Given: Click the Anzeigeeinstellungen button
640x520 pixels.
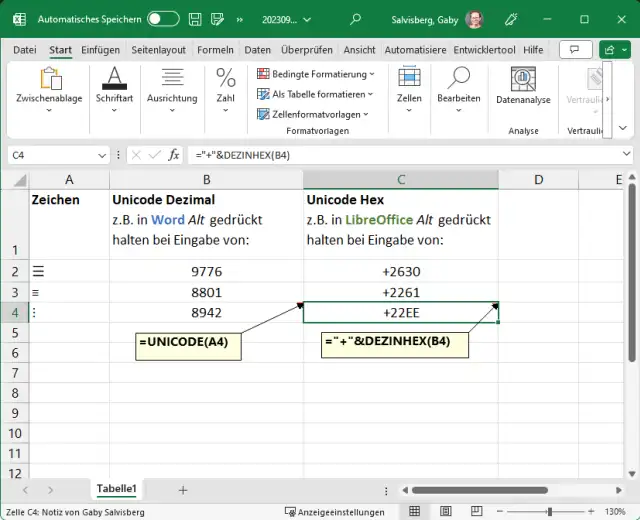Looking at the screenshot, I should tap(336, 512).
